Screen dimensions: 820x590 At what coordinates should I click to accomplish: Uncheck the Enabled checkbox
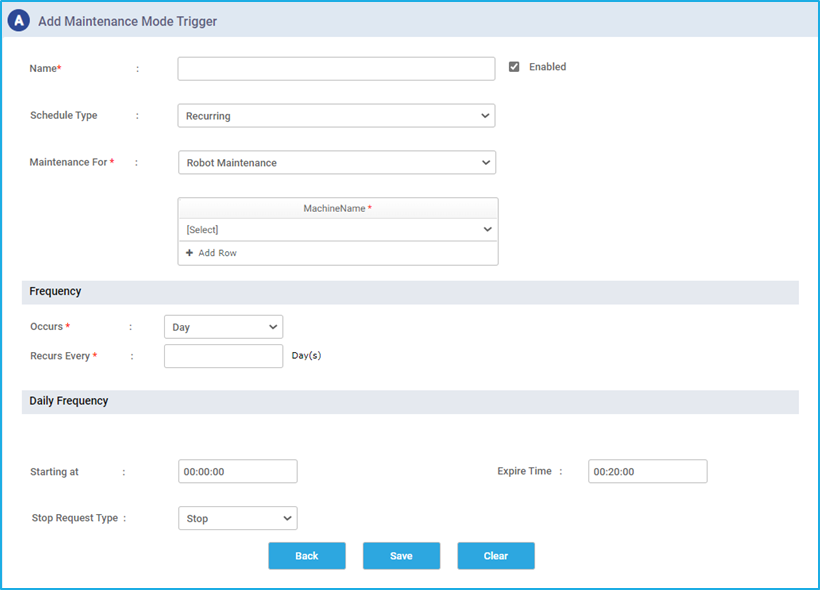(514, 67)
